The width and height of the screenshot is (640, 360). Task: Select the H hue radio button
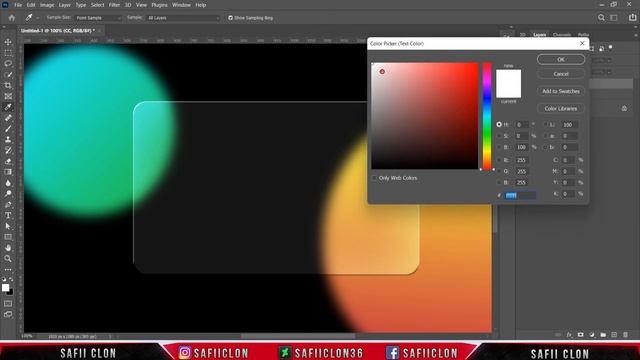coord(499,124)
